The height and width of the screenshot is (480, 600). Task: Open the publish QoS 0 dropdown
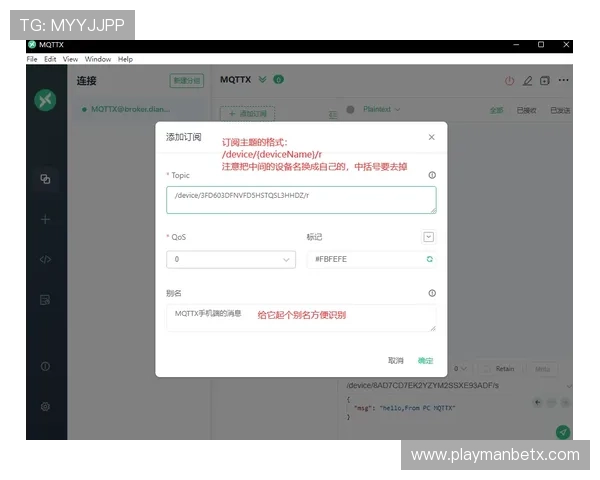click(x=460, y=369)
